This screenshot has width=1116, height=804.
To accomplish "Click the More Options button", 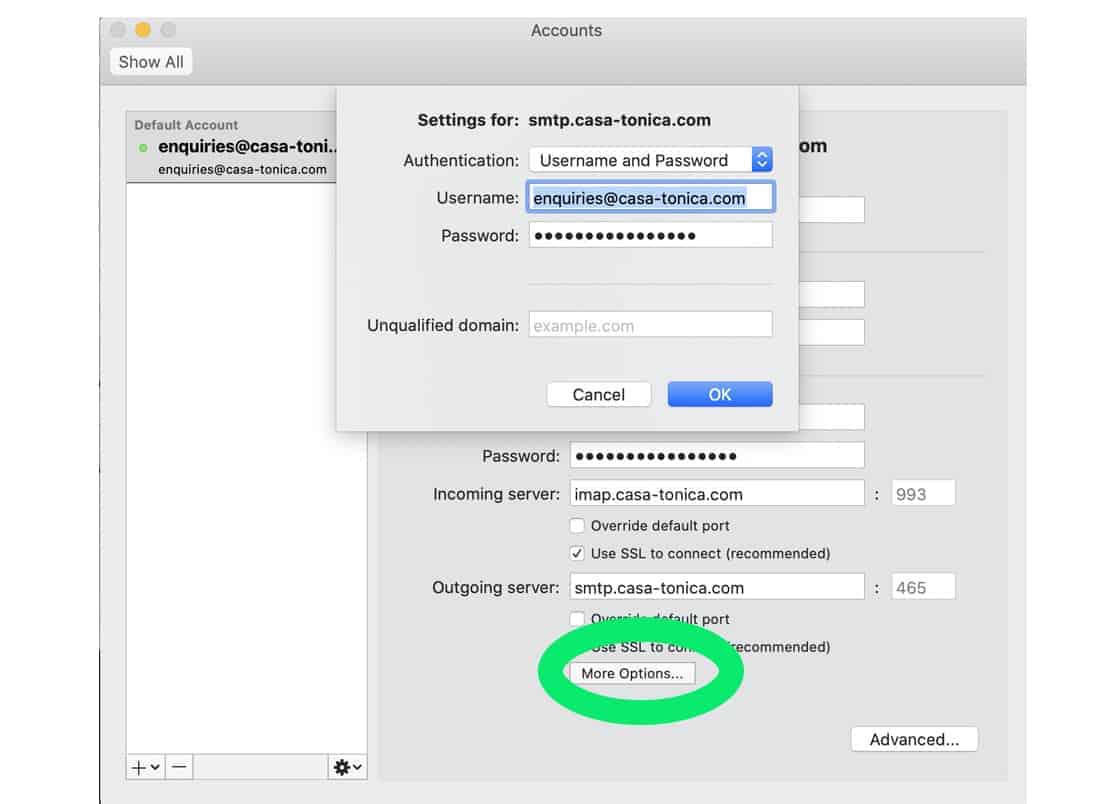I will coord(631,673).
